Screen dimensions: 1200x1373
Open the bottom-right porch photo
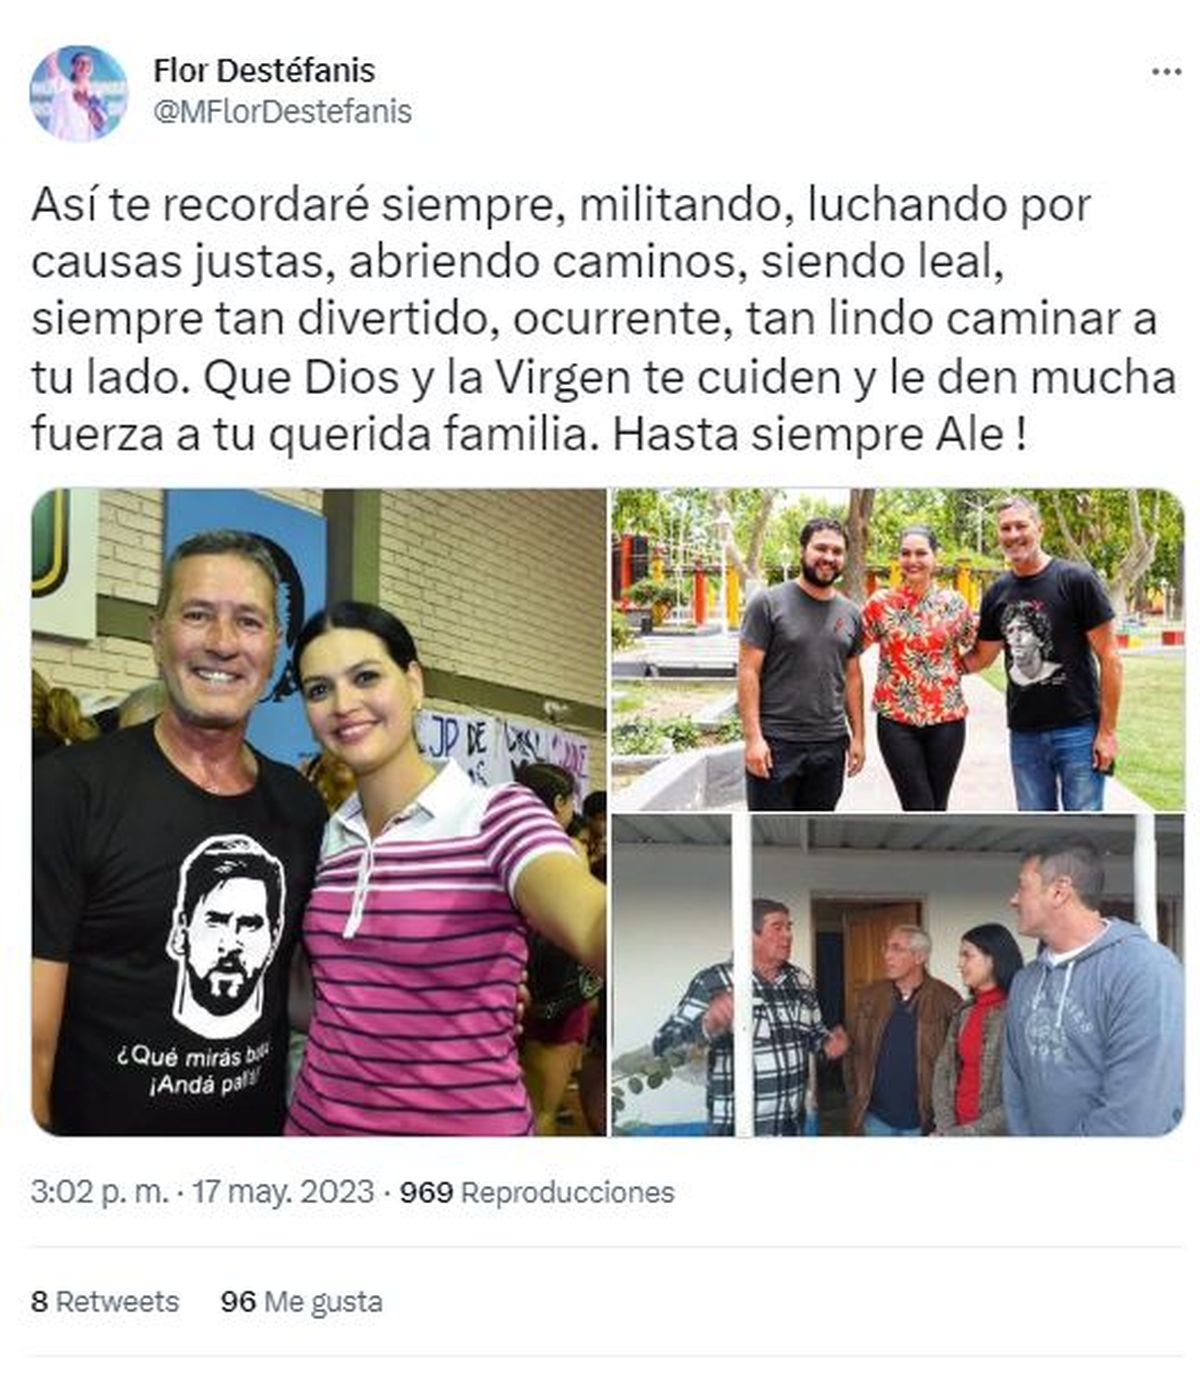click(x=897, y=975)
